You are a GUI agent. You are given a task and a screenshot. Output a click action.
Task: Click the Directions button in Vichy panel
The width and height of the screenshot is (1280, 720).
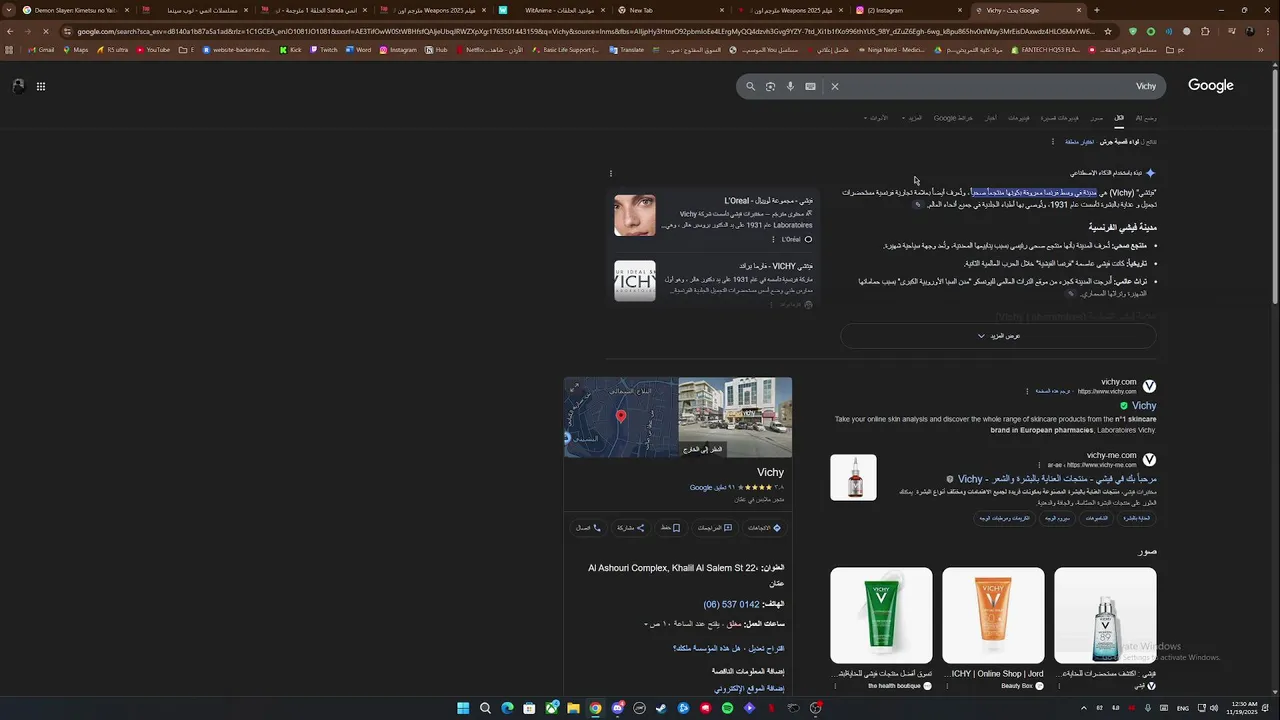pos(764,528)
